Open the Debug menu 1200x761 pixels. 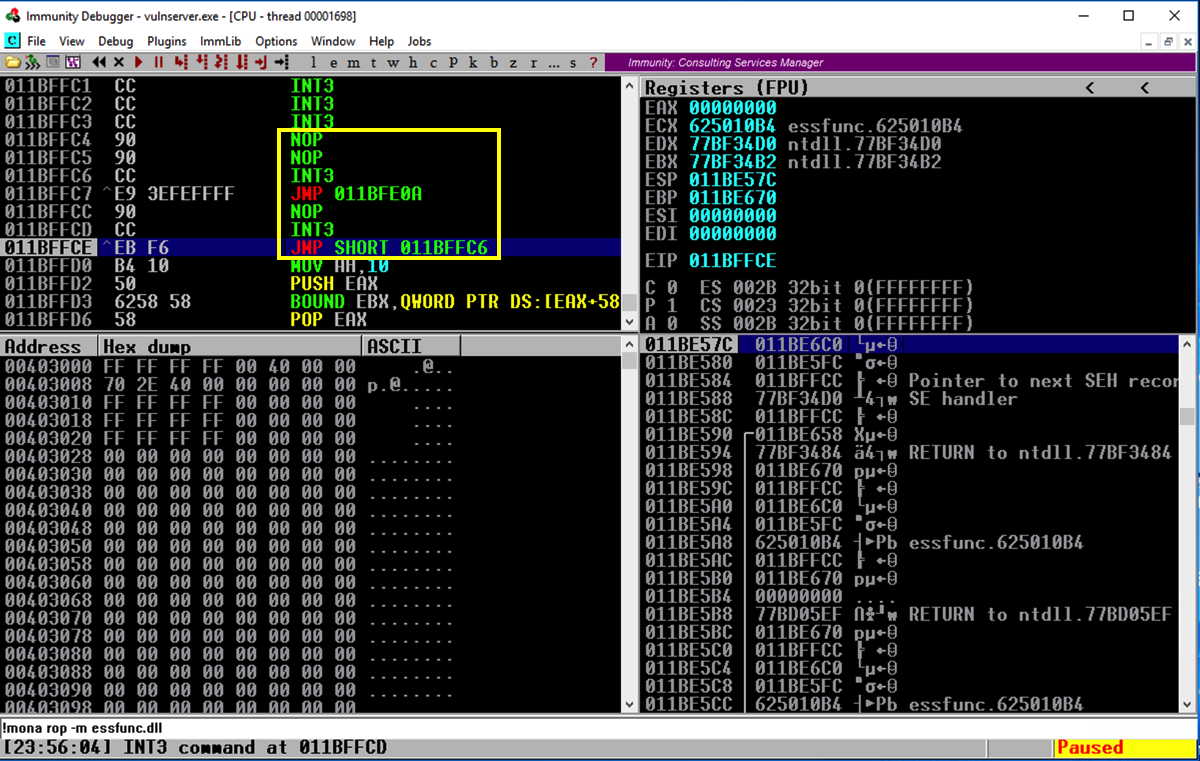(115, 41)
